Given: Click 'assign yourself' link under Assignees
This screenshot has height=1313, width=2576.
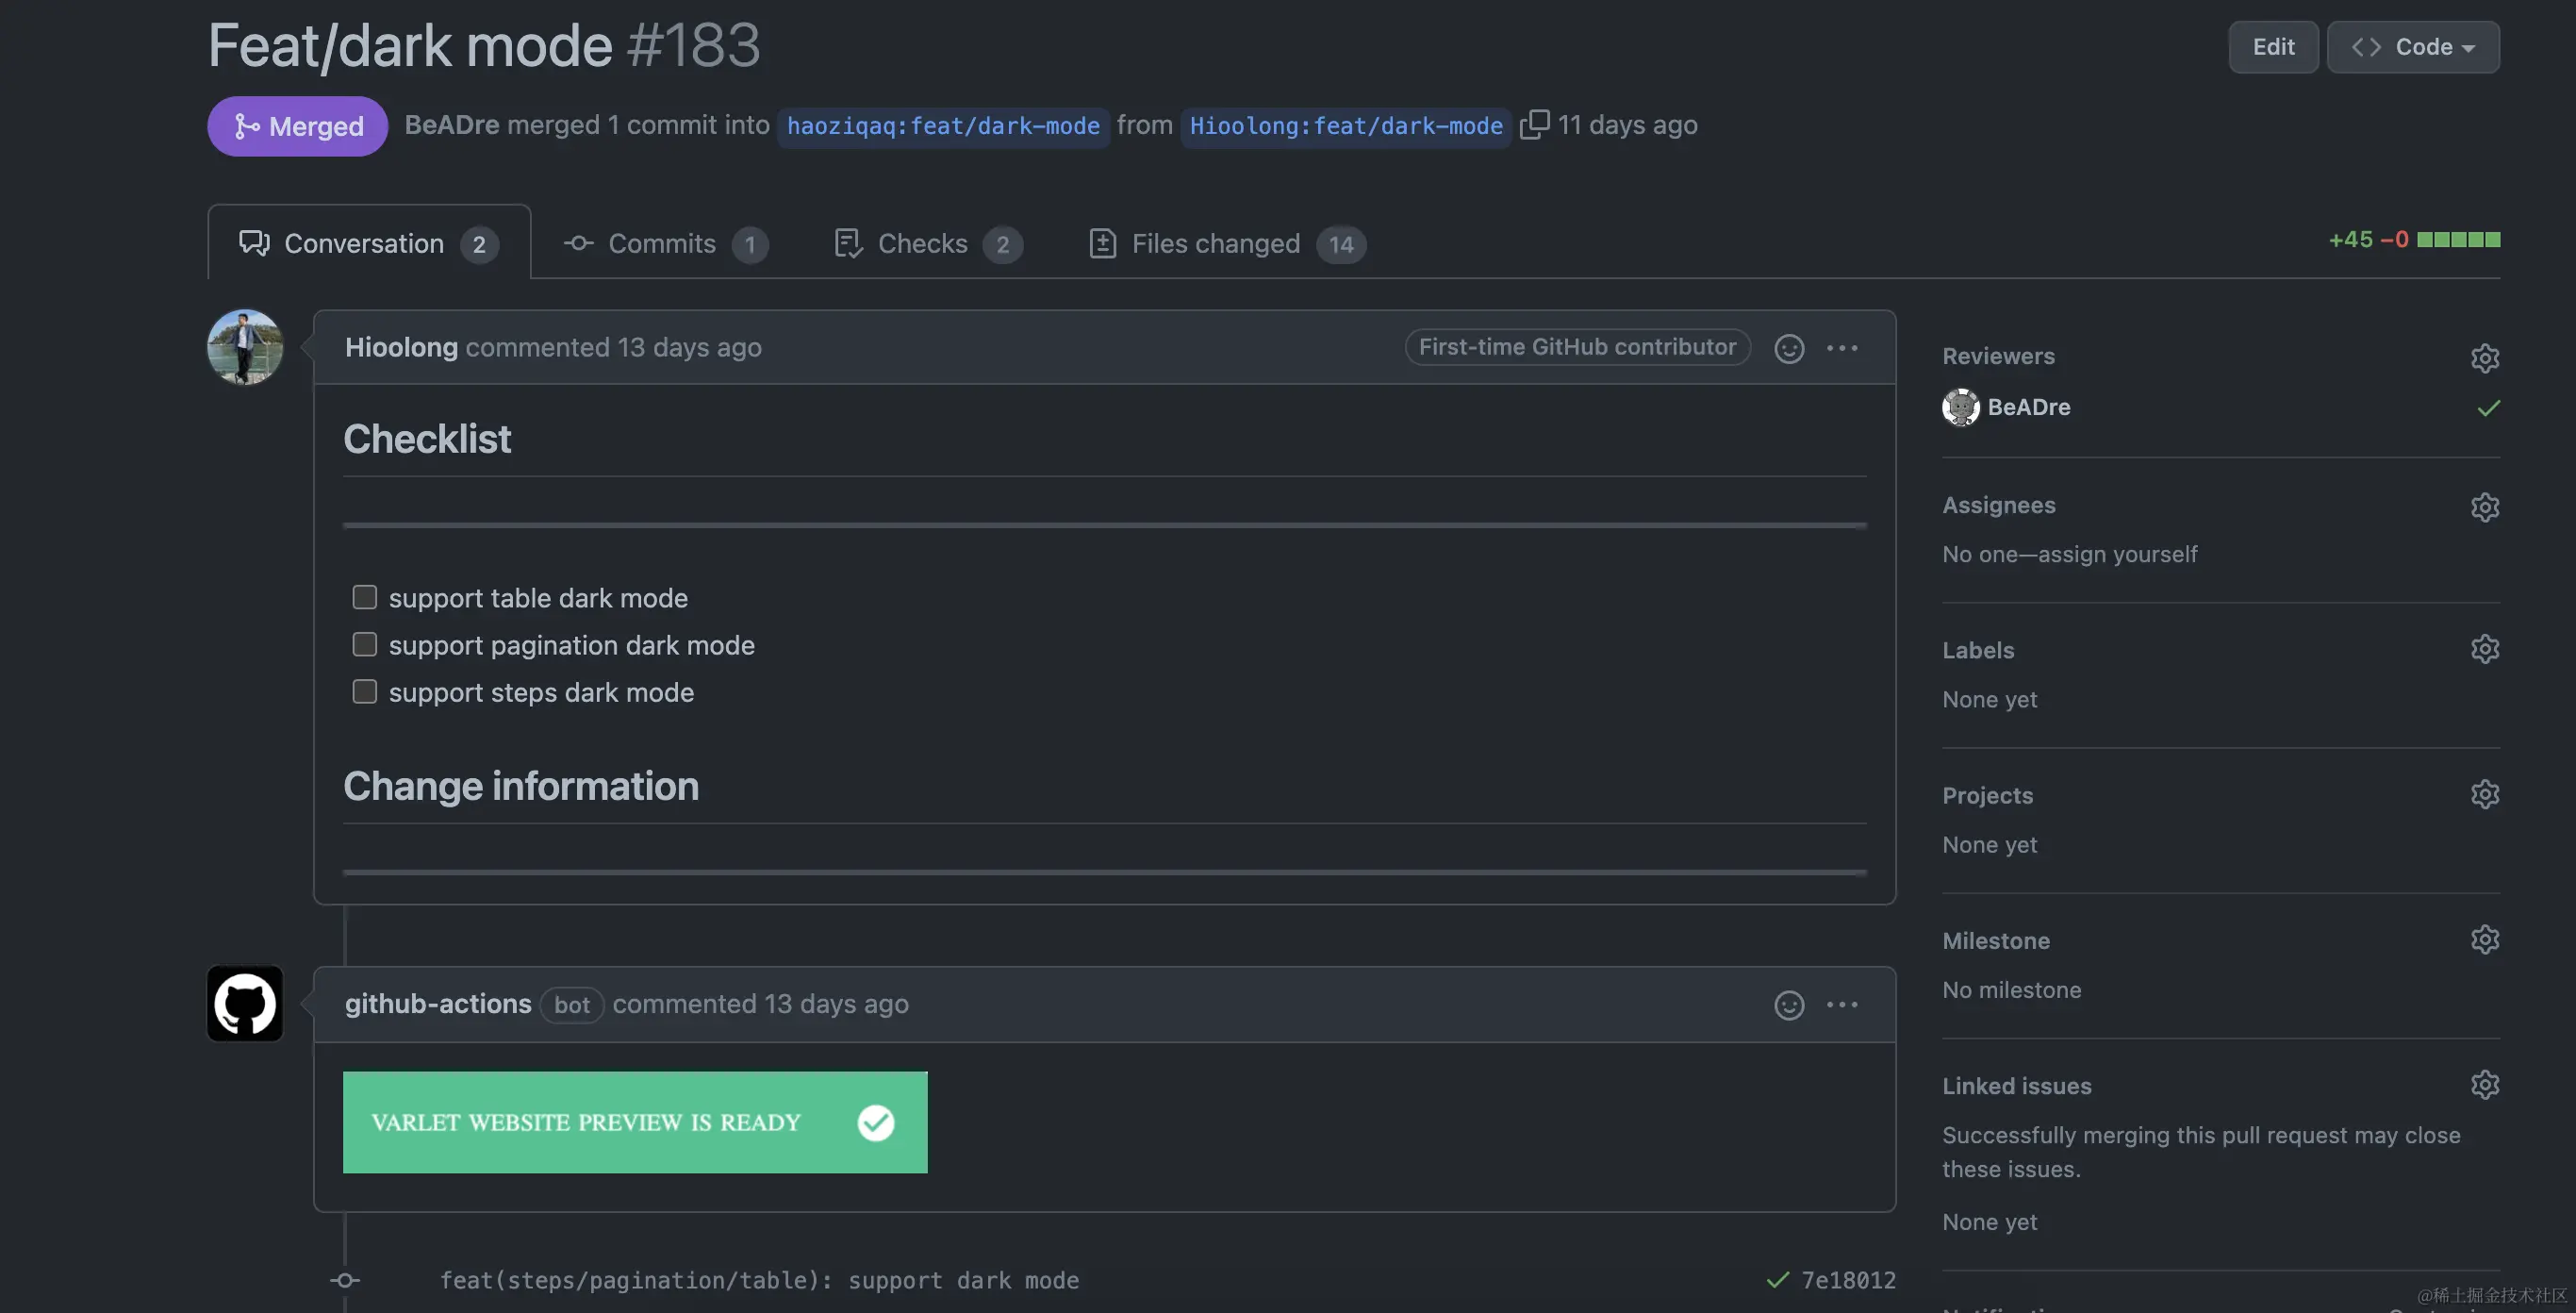Looking at the screenshot, I should click(2117, 555).
